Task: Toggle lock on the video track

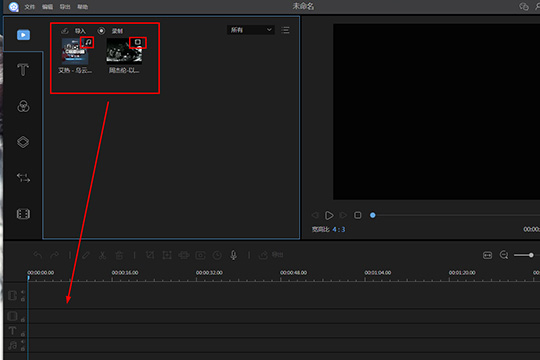Action: coord(23,299)
